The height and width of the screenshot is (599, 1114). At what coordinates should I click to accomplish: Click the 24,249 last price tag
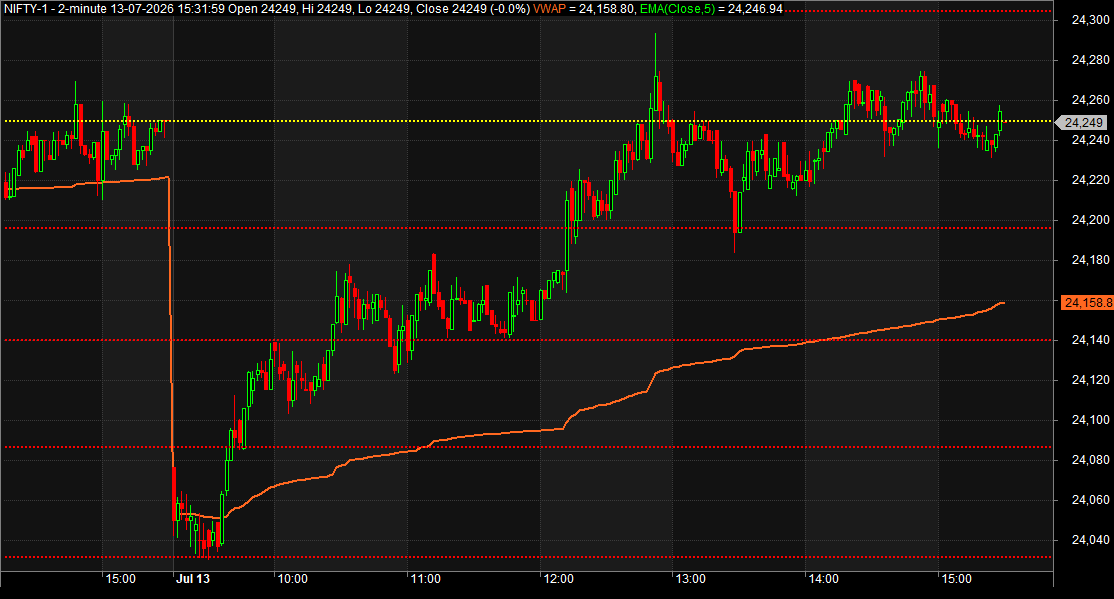coord(1082,123)
